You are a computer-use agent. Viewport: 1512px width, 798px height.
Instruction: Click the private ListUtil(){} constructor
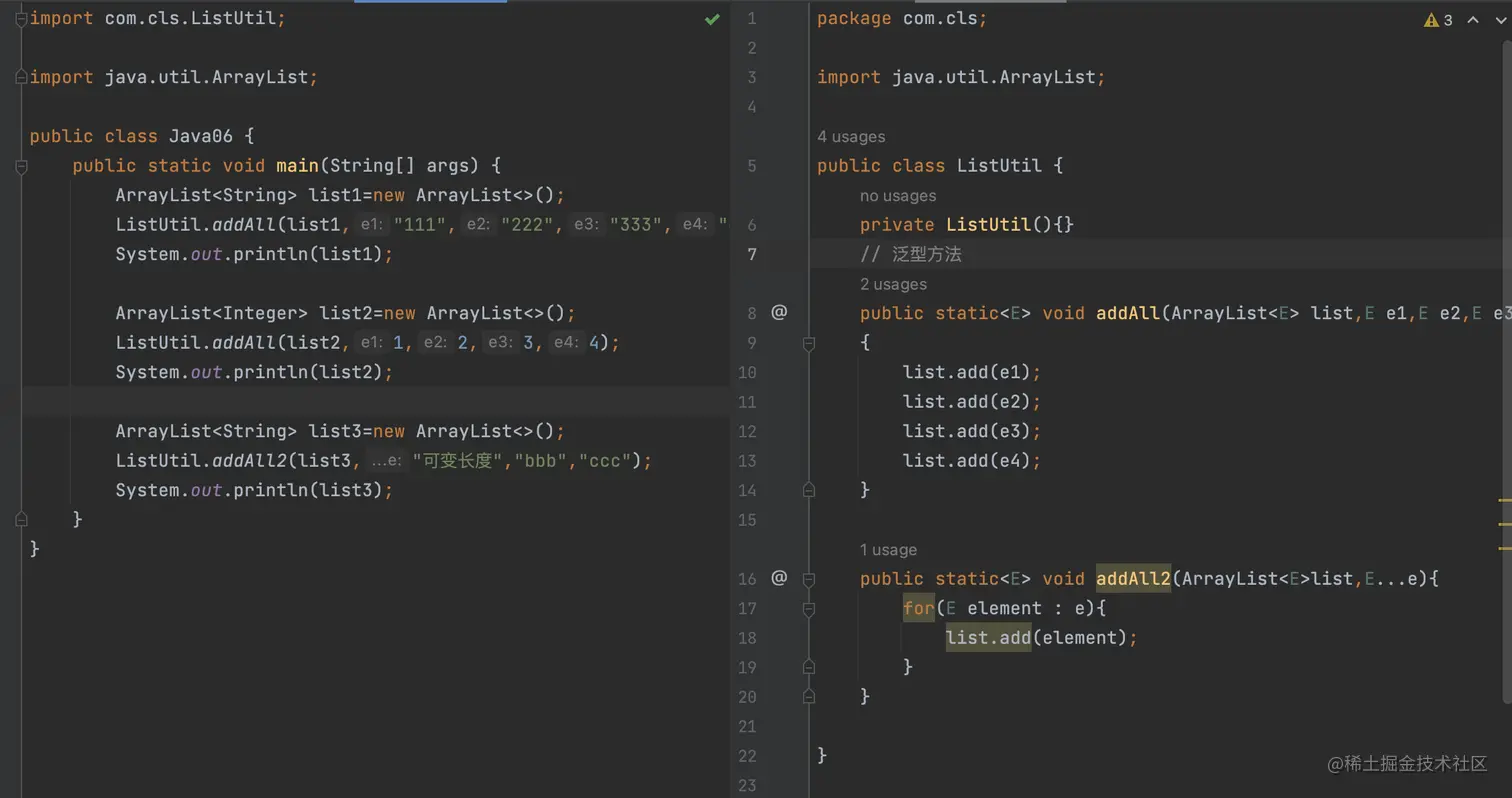click(967, 225)
